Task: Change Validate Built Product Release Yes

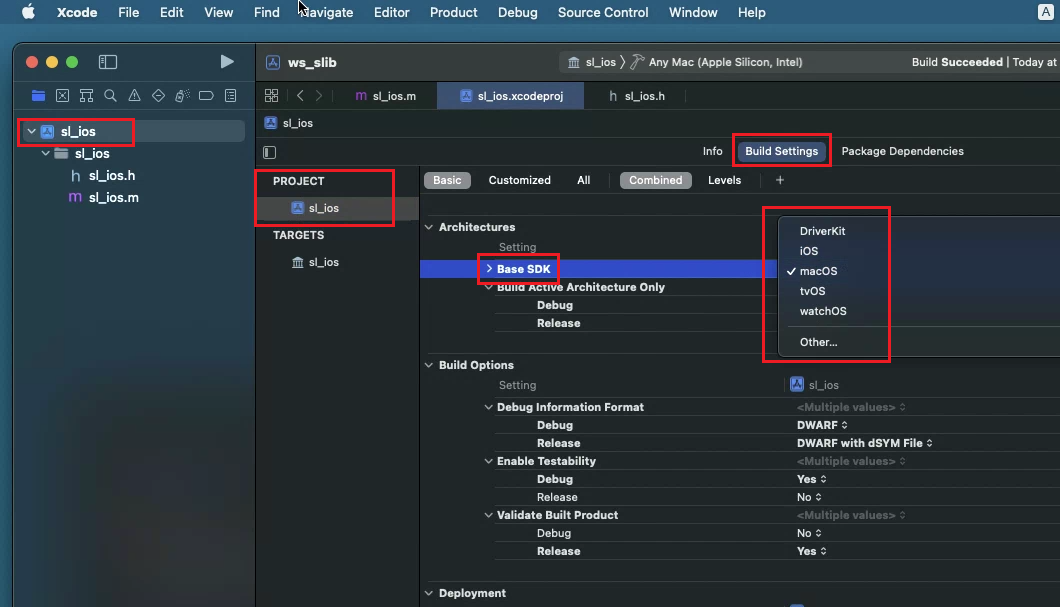Action: click(811, 551)
